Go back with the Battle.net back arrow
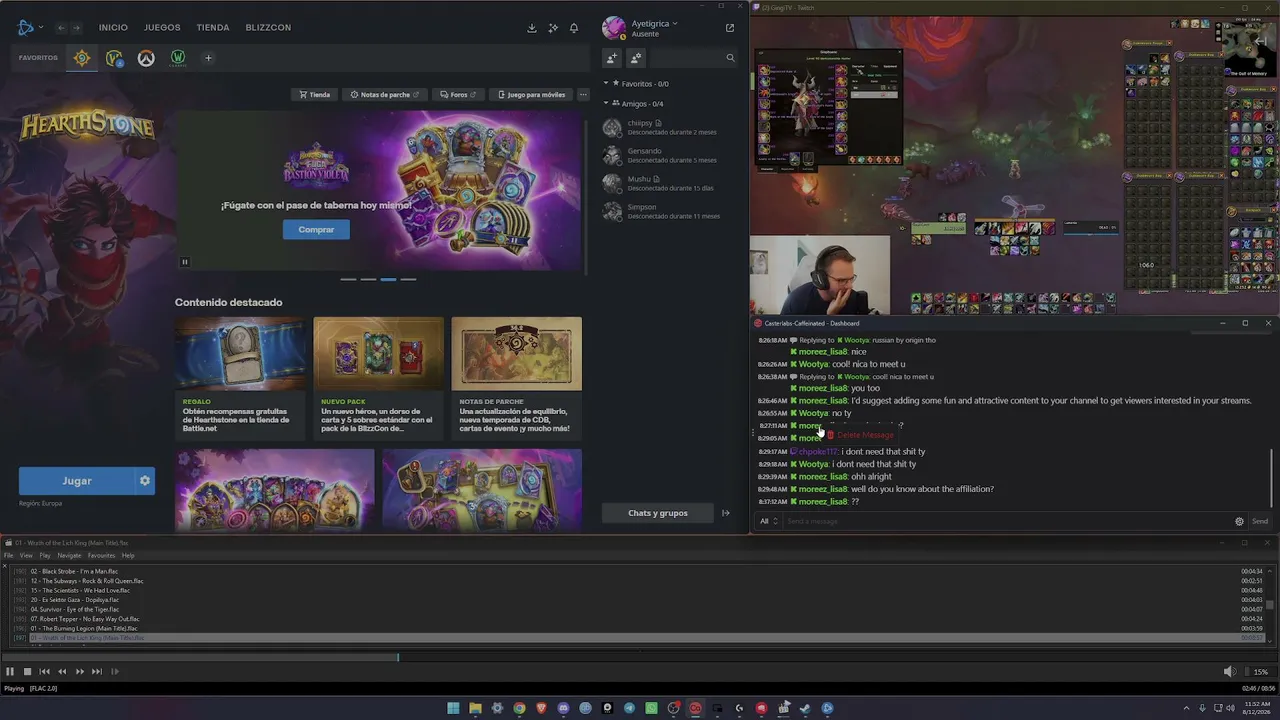This screenshot has height=720, width=1280. tap(61, 28)
